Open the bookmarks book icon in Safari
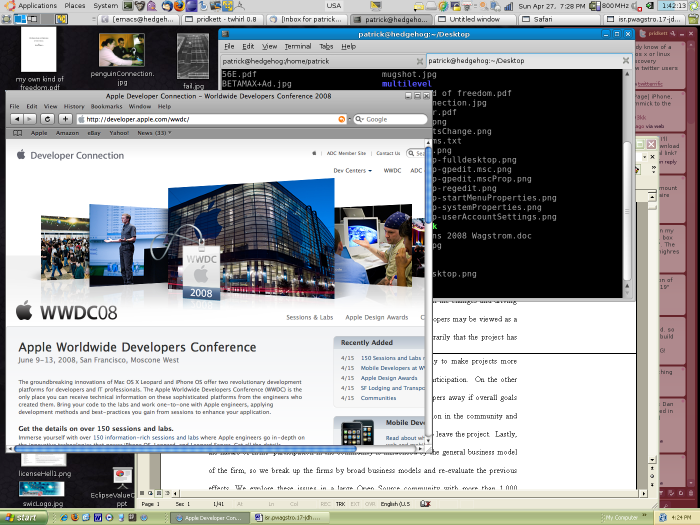Viewport: 700px width, 525px height. 17,133
